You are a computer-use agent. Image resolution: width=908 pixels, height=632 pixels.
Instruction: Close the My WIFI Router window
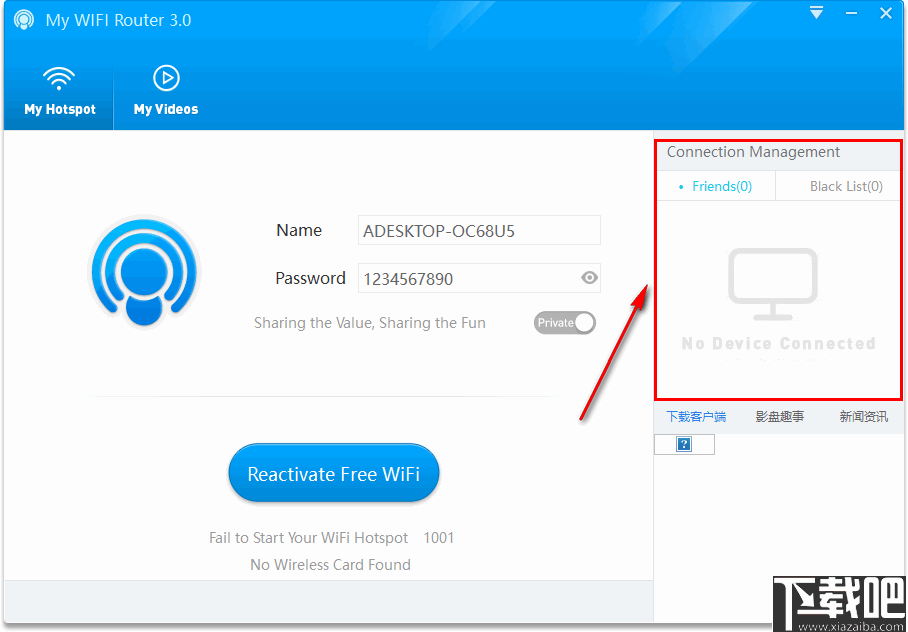[x=886, y=13]
